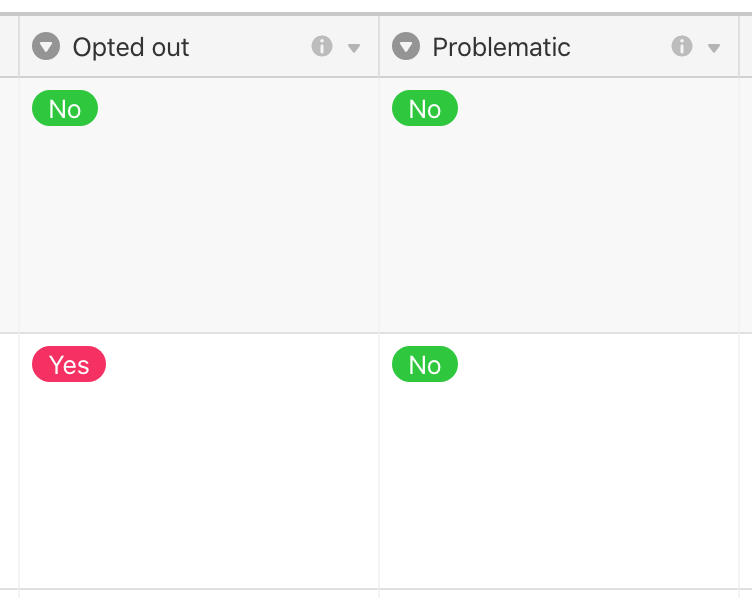Select the first row Problematic cell
The height and width of the screenshot is (598, 752).
tap(559, 205)
